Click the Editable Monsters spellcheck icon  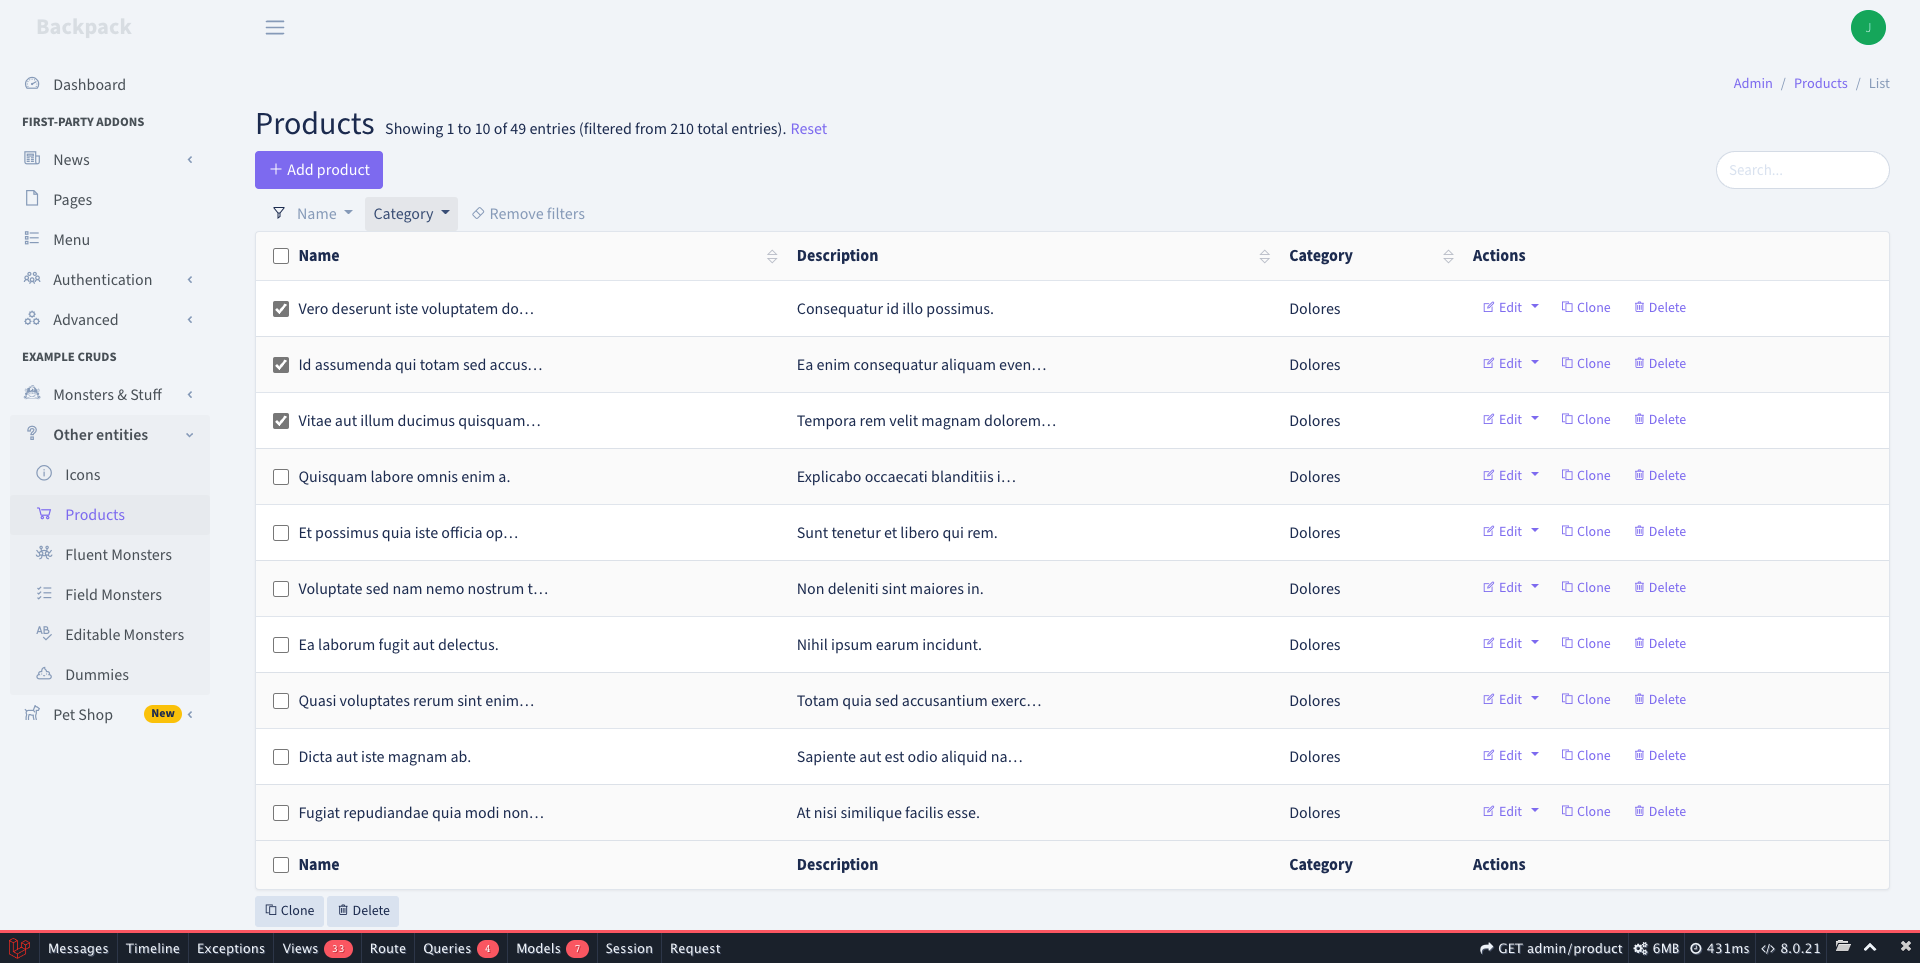[x=44, y=633]
